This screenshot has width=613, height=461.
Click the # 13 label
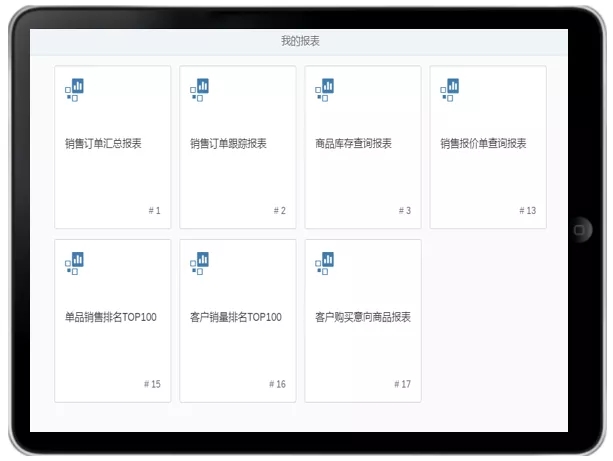coord(527,211)
